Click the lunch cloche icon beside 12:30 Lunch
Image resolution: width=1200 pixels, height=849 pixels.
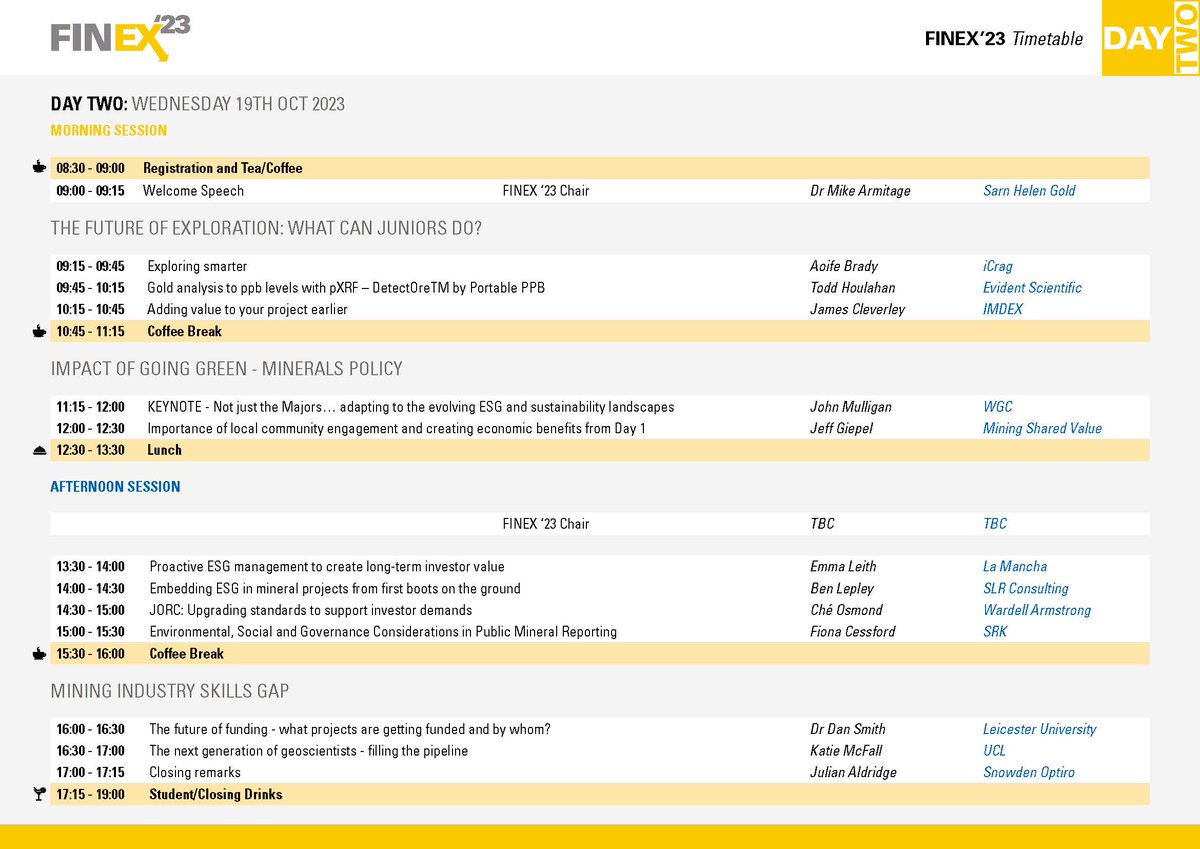point(39,450)
